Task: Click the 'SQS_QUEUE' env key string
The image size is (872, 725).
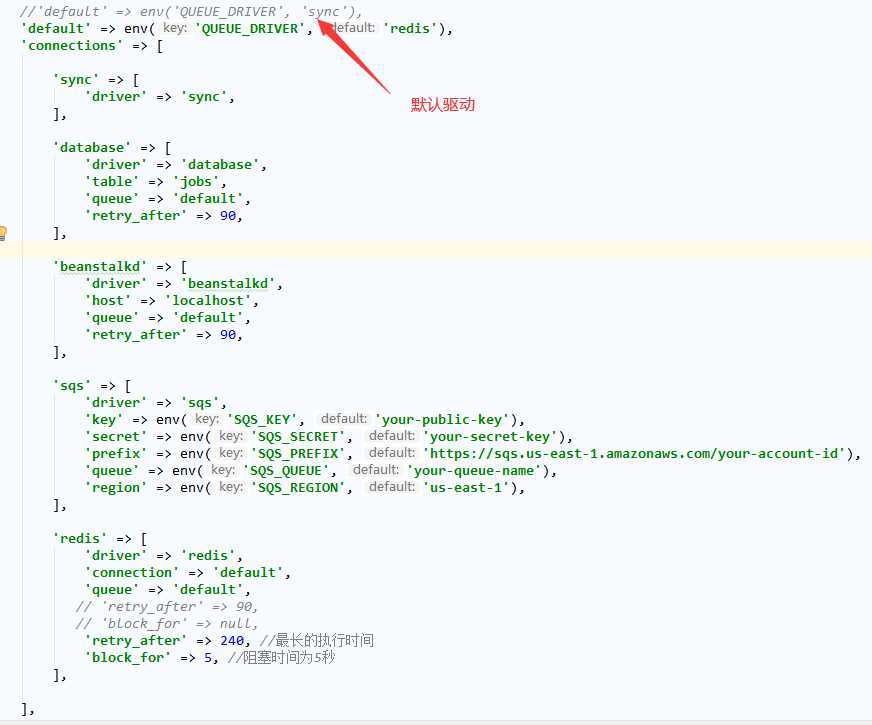Action: [286, 470]
